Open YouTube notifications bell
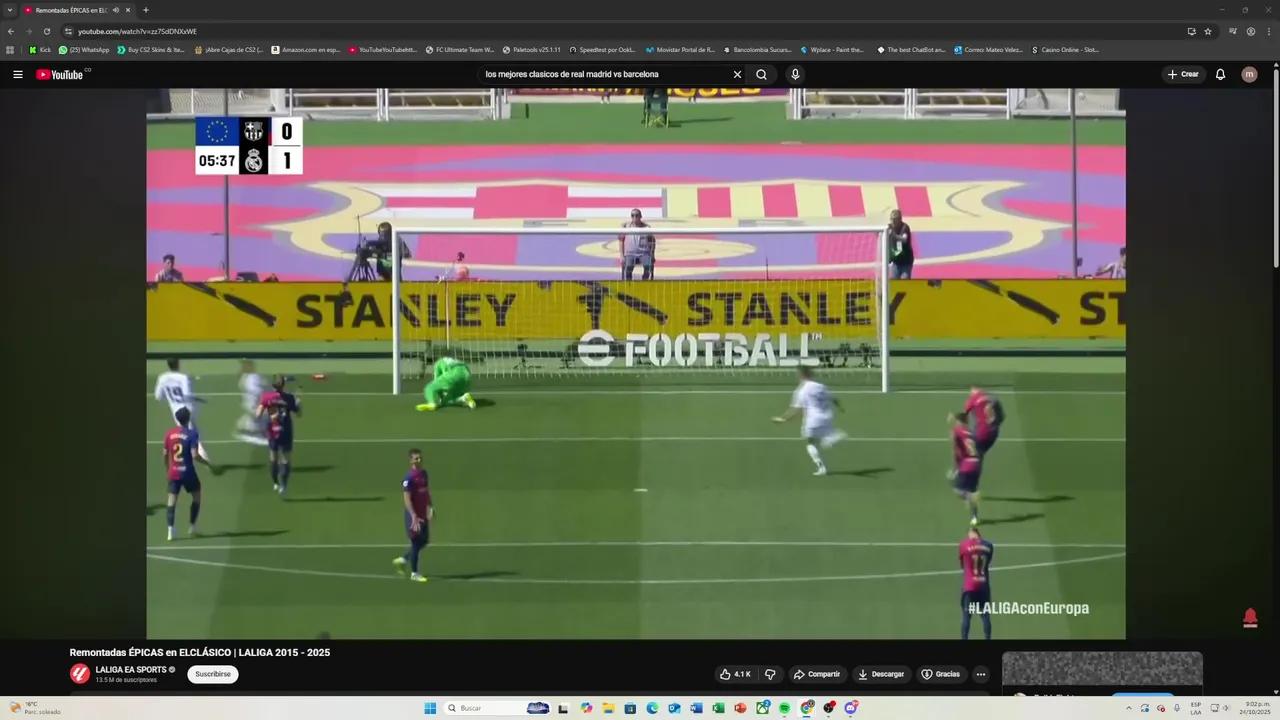1280x720 pixels. [x=1220, y=74]
